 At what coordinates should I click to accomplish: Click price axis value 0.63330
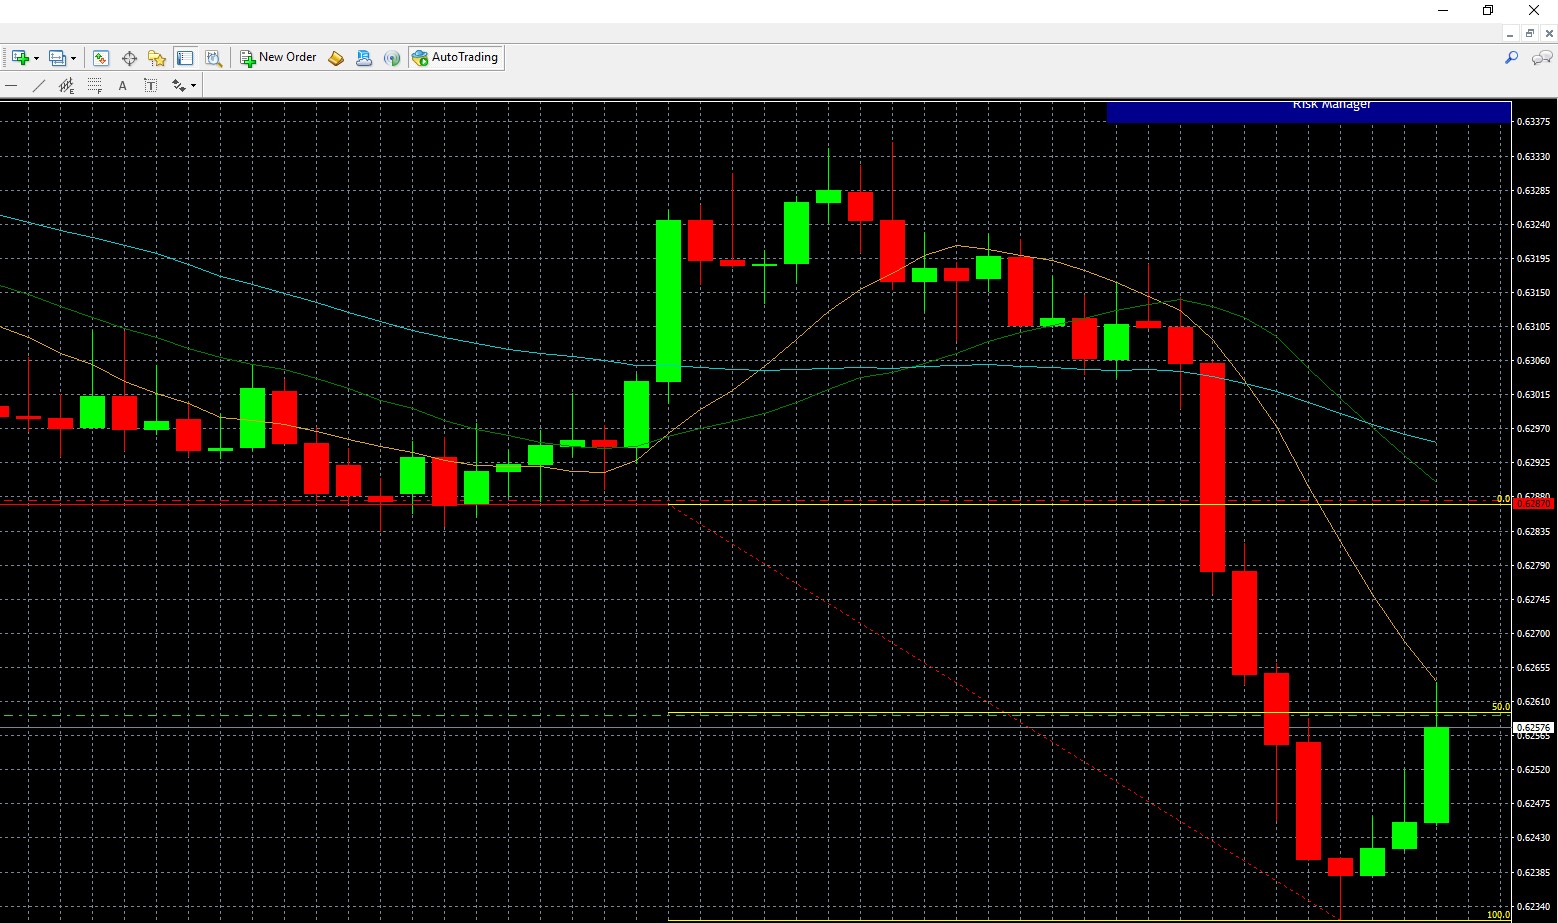(x=1534, y=157)
